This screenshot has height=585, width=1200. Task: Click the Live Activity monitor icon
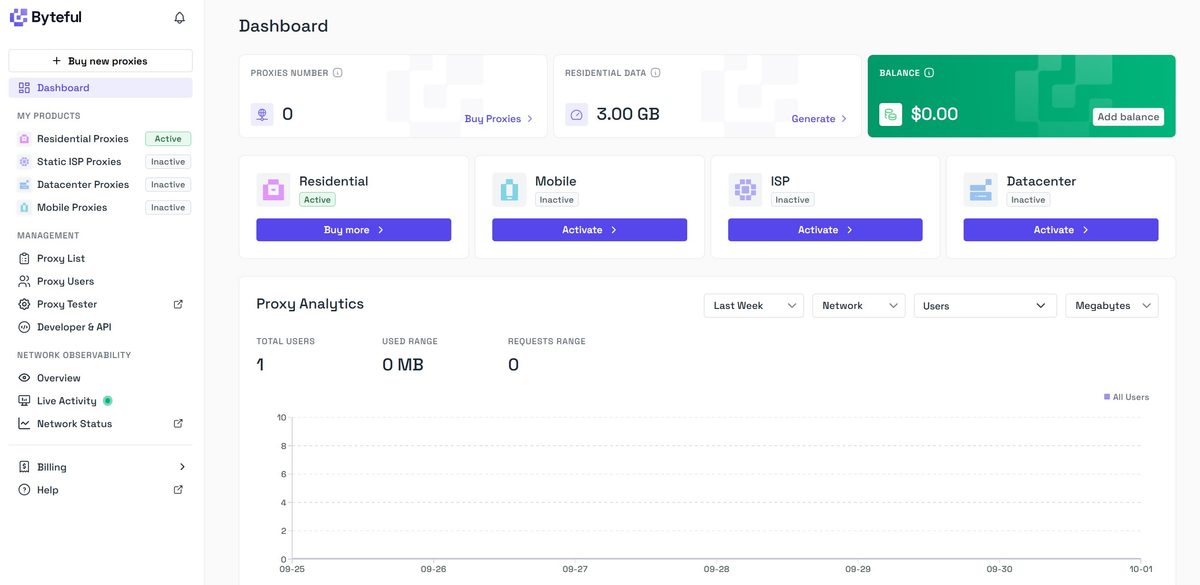coord(25,401)
